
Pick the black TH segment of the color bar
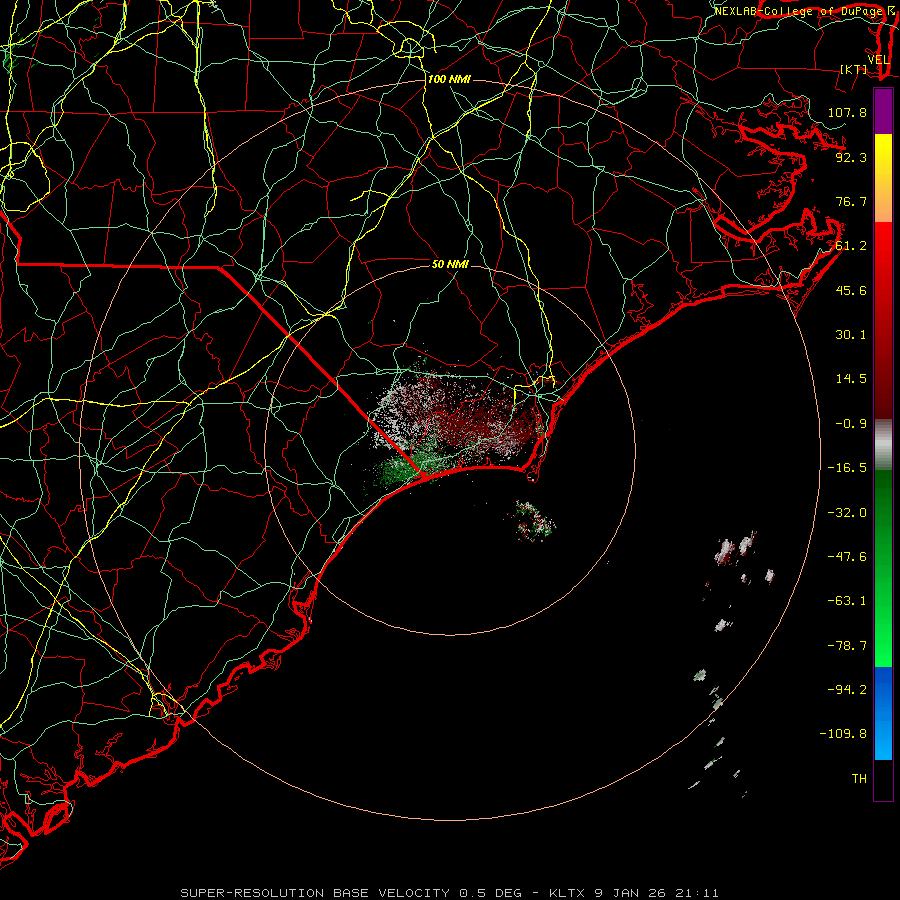[x=883, y=779]
